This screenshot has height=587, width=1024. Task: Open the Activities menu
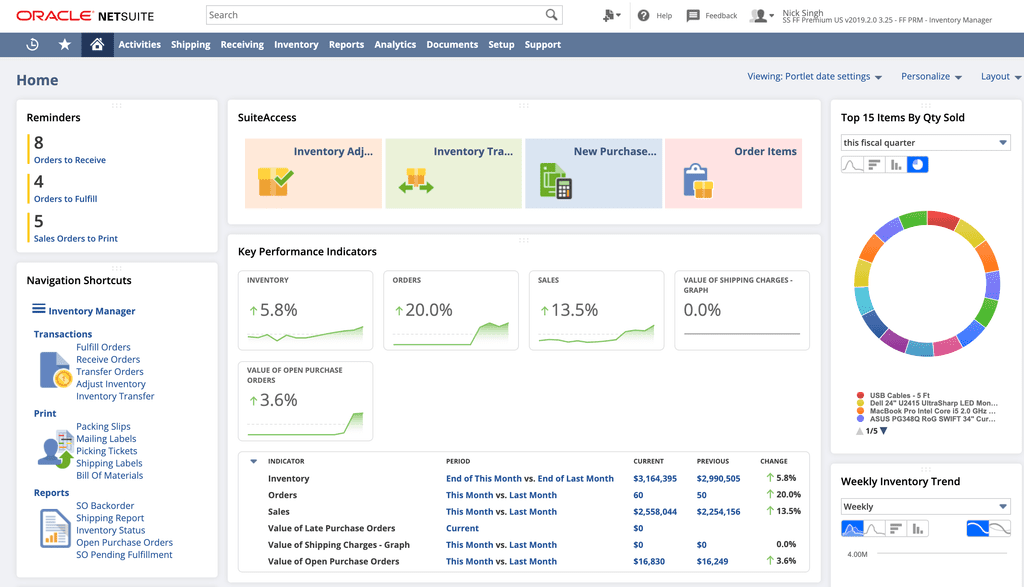click(139, 44)
